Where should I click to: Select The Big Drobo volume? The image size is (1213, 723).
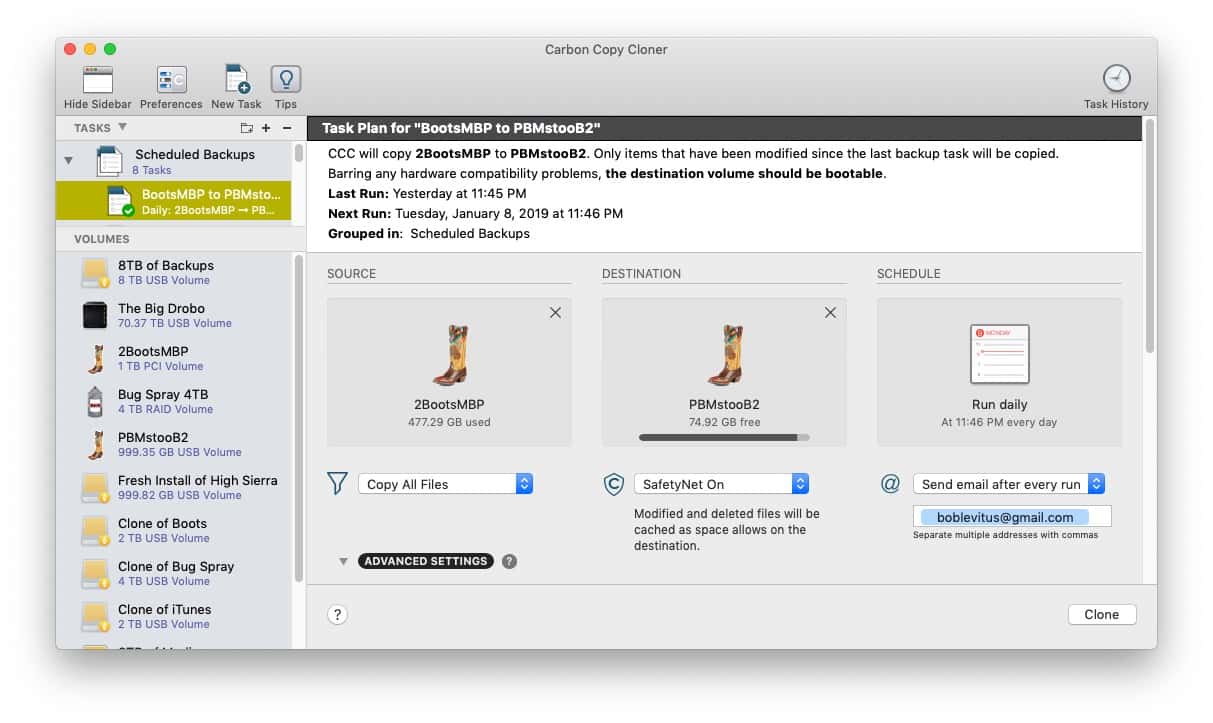pos(161,315)
